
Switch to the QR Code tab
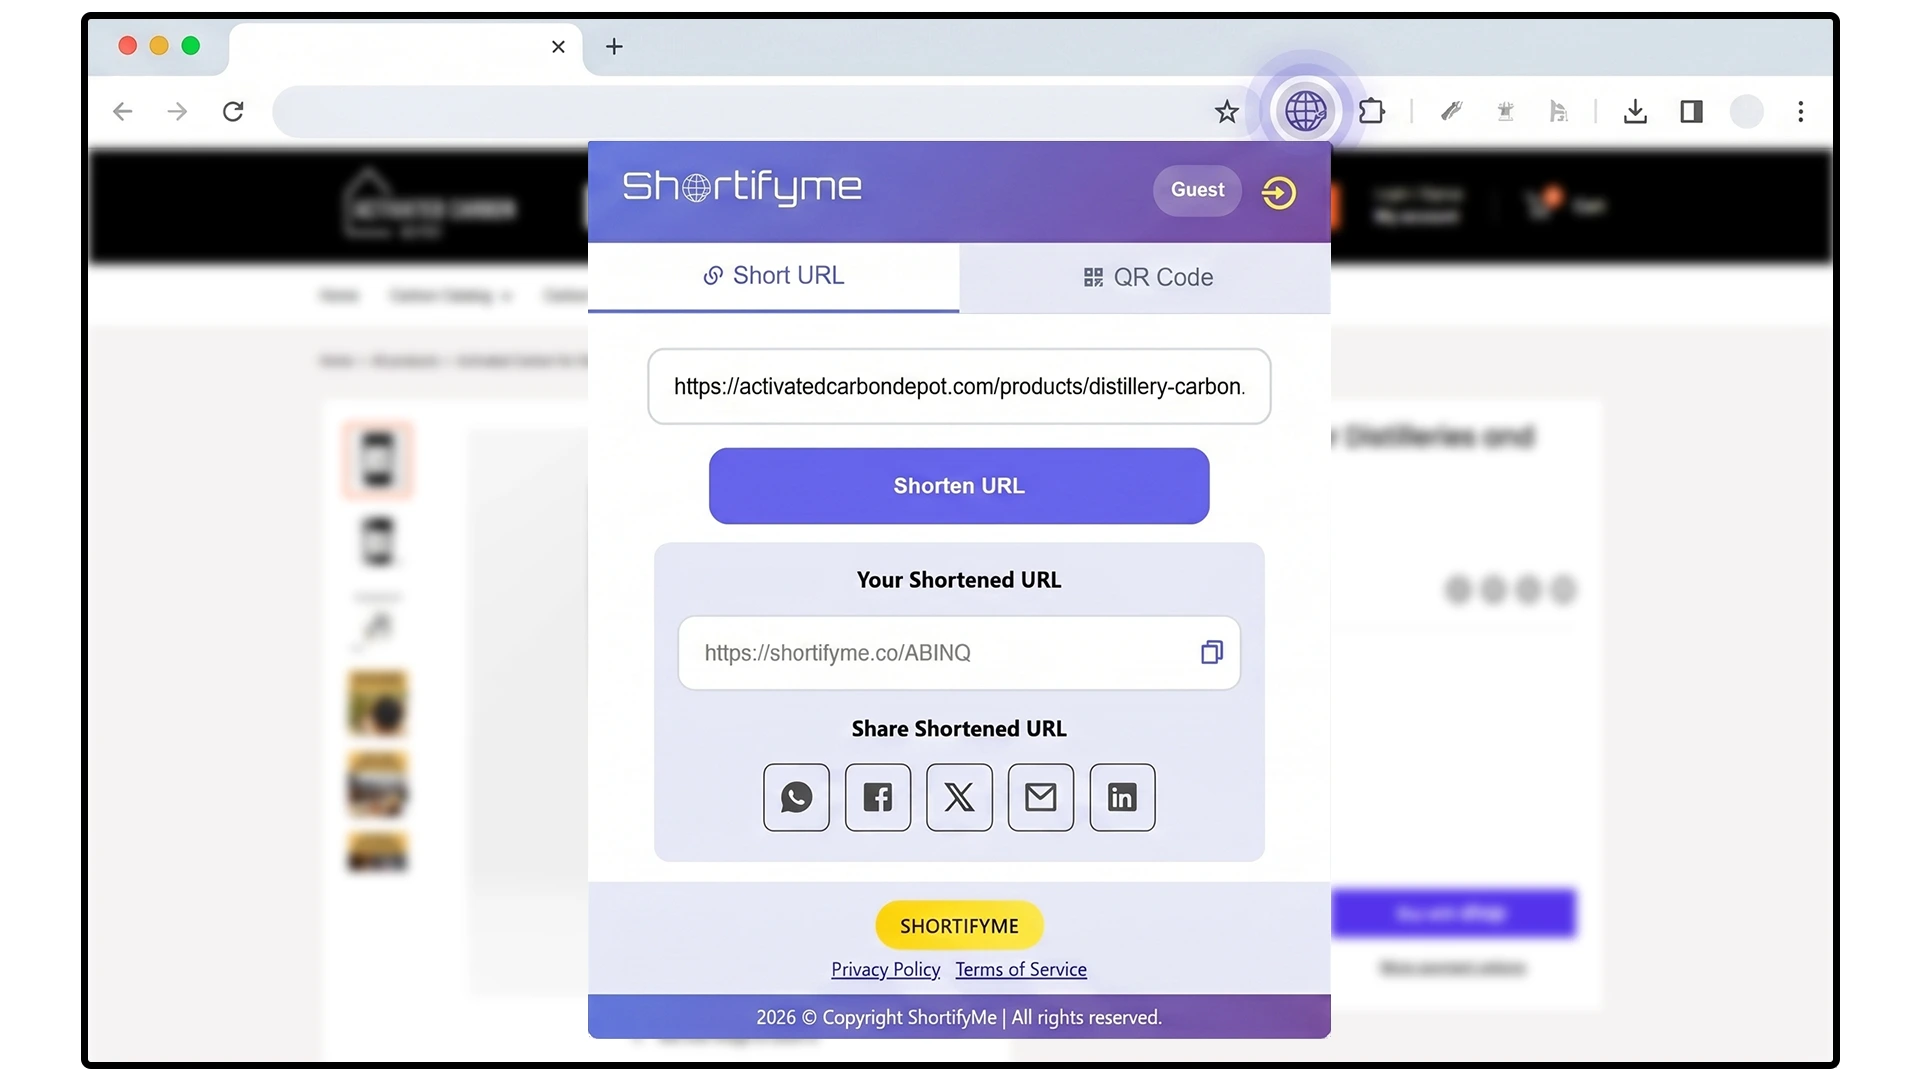1145,277
